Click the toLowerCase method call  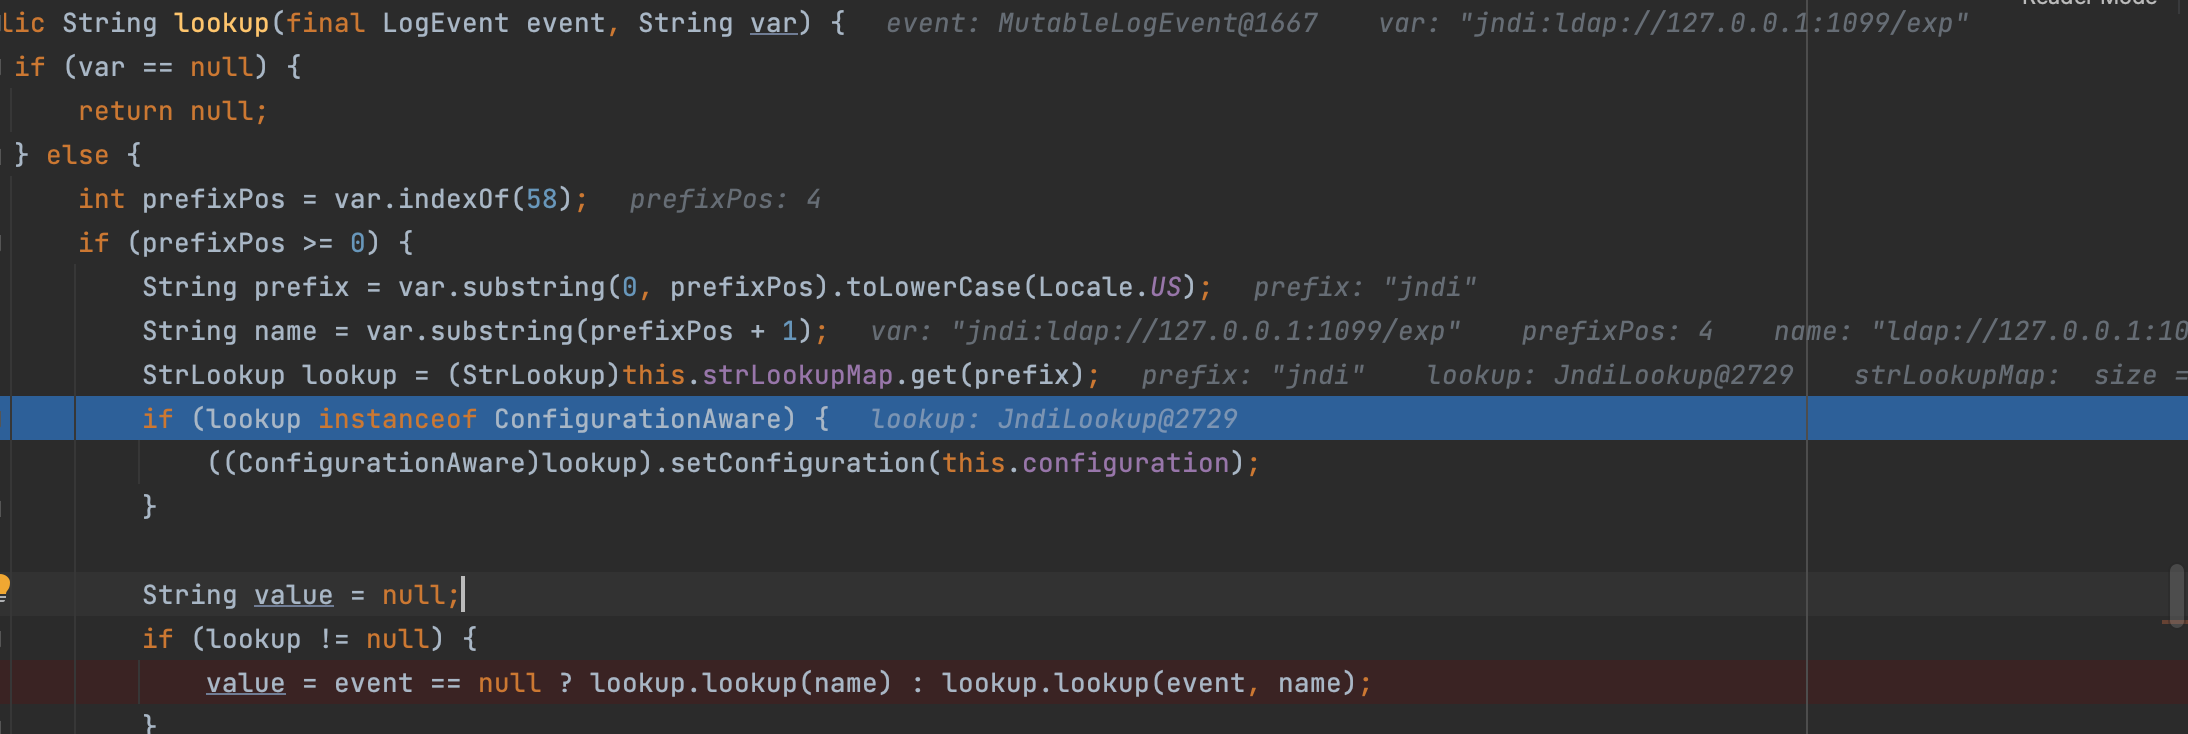(934, 287)
